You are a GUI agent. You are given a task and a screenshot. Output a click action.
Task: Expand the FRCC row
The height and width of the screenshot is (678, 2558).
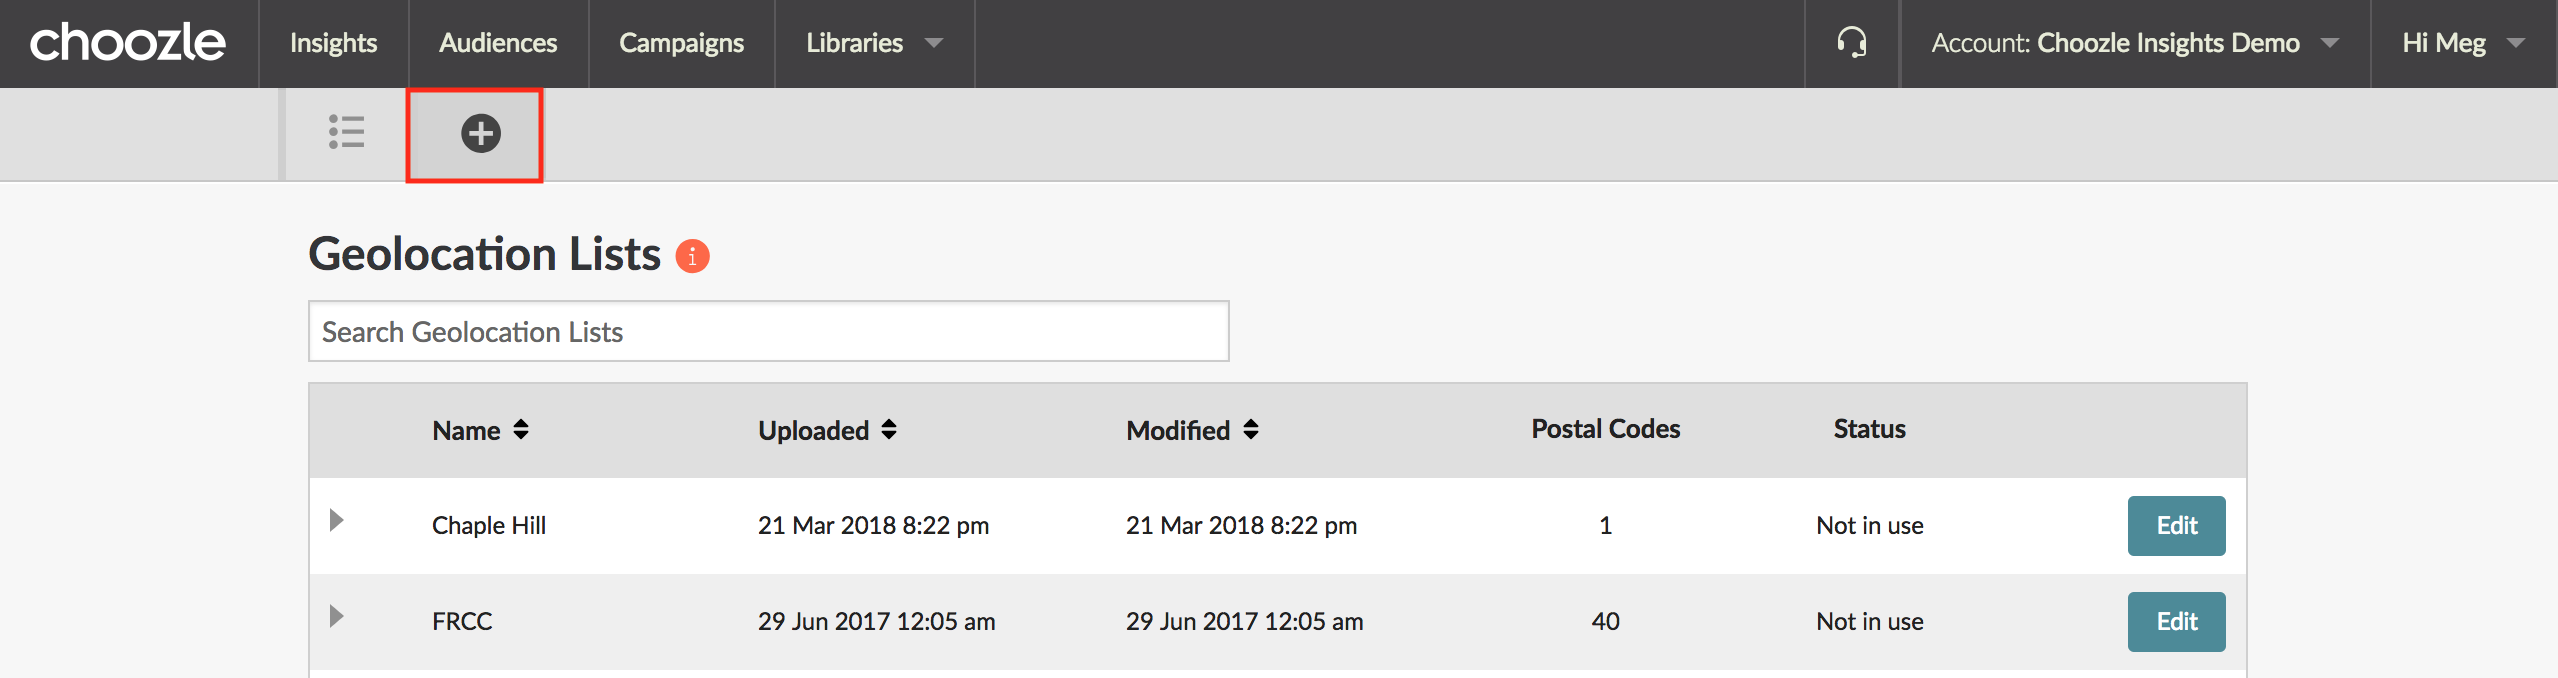pos(337,616)
